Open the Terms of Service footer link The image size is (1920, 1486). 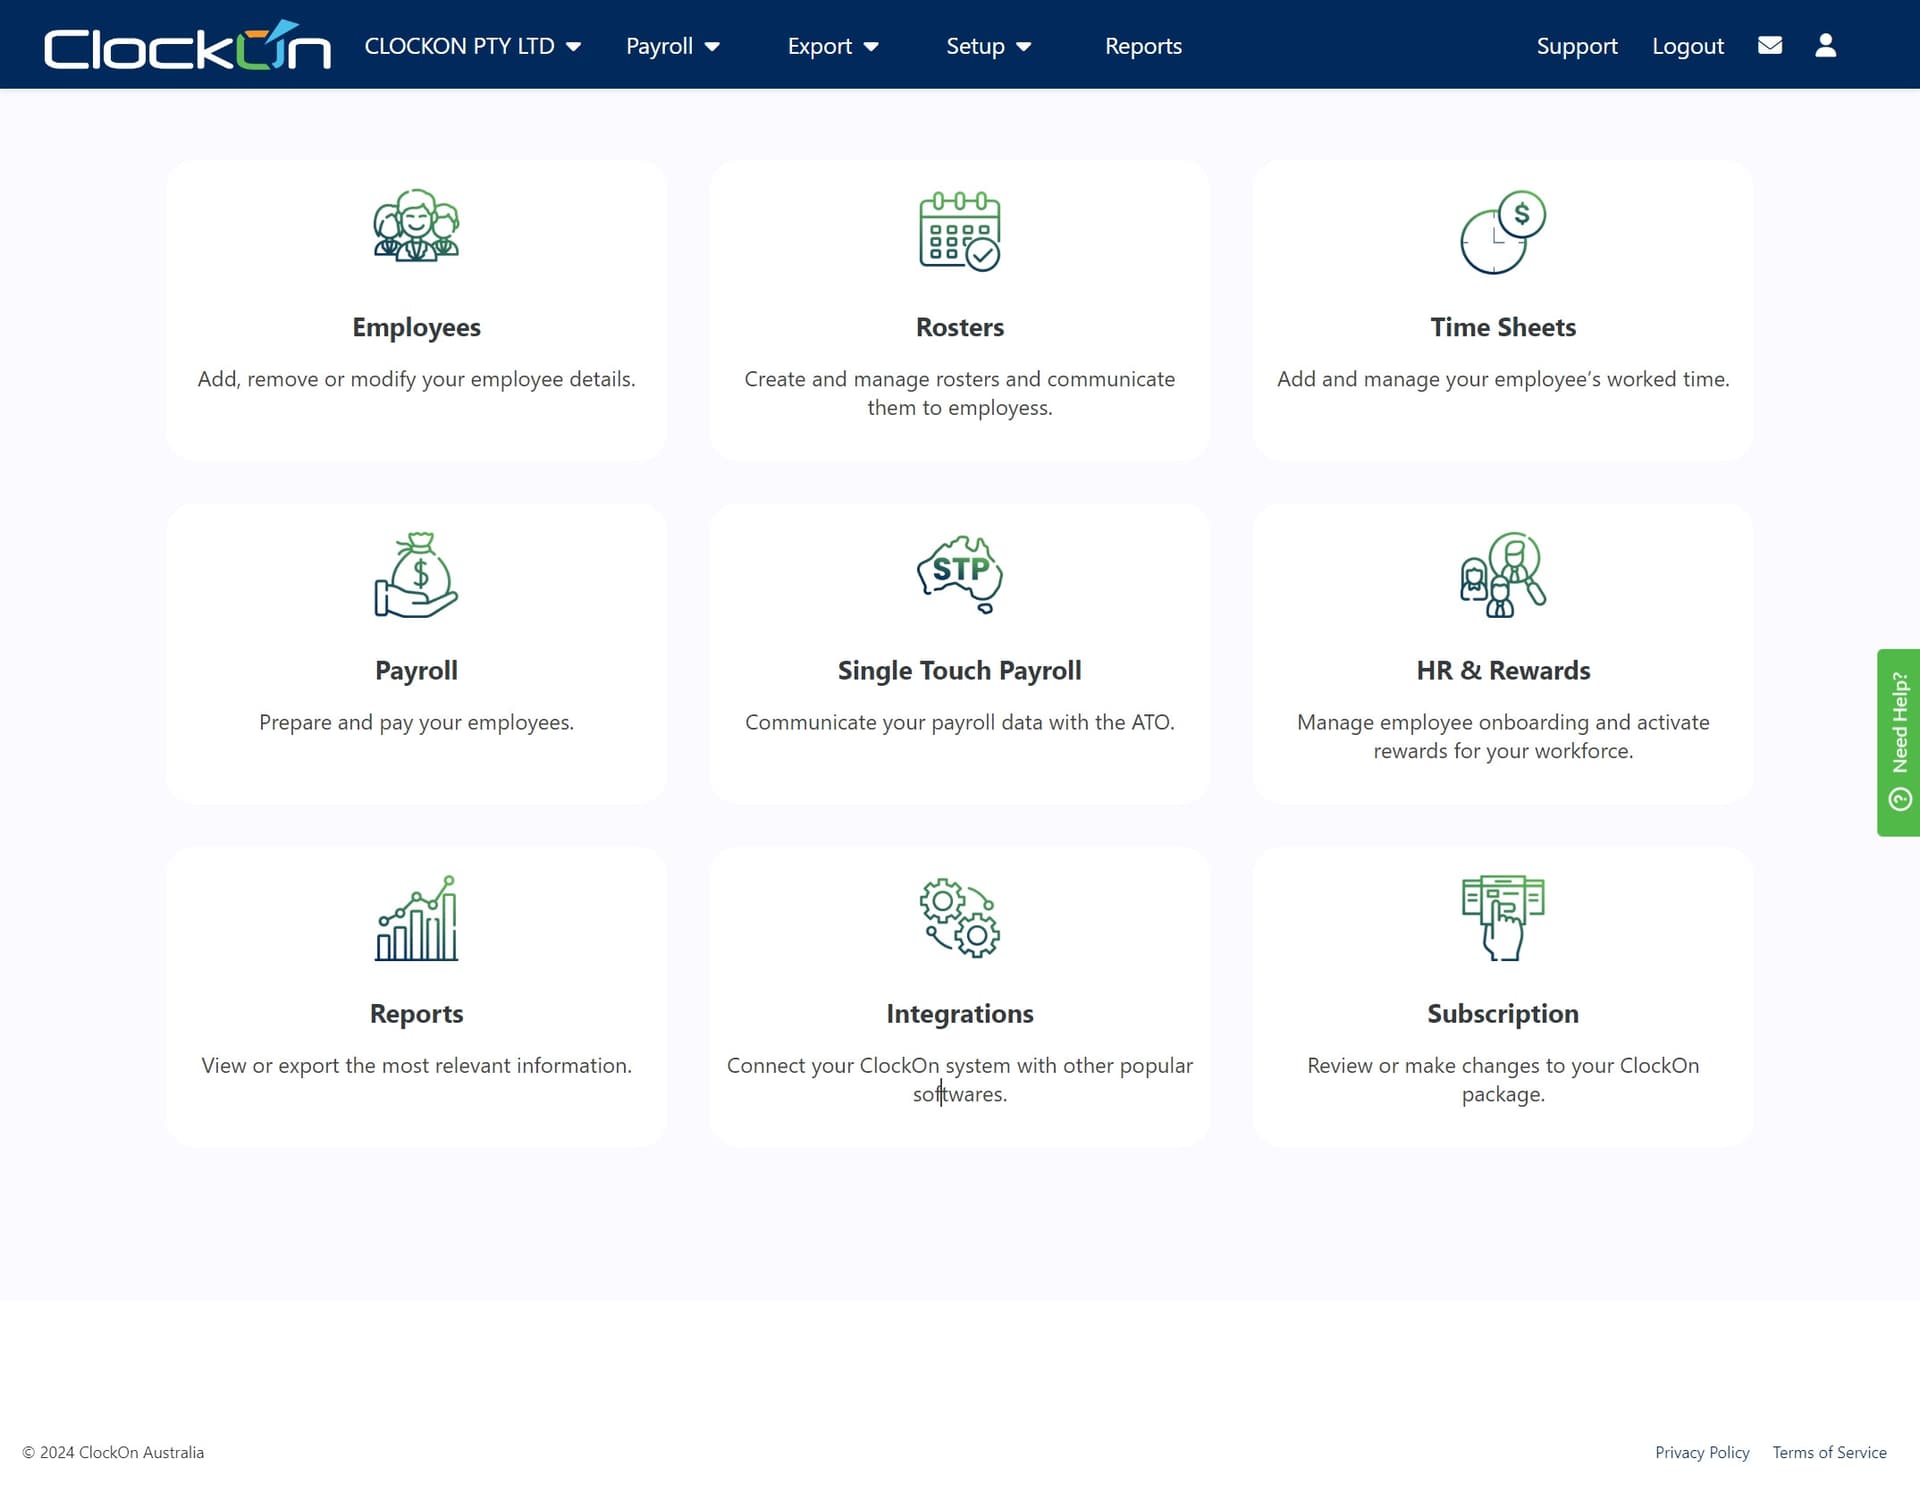tap(1829, 1452)
